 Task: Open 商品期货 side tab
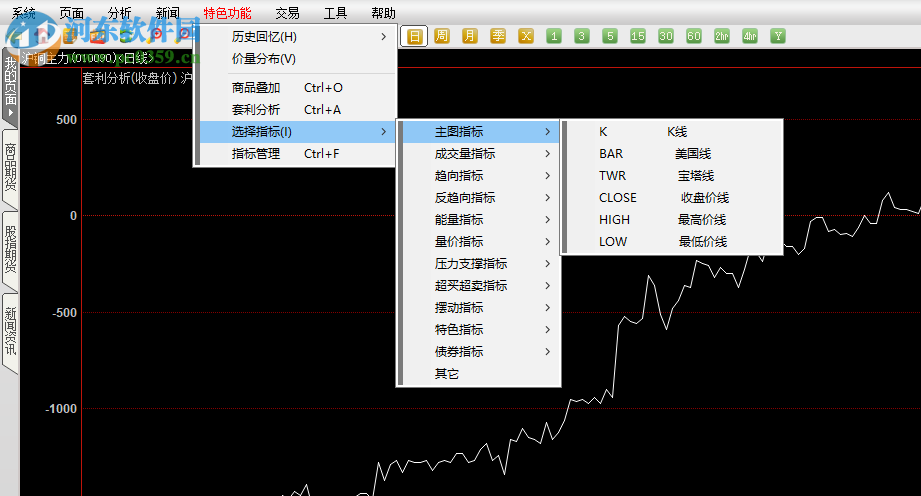[10, 169]
